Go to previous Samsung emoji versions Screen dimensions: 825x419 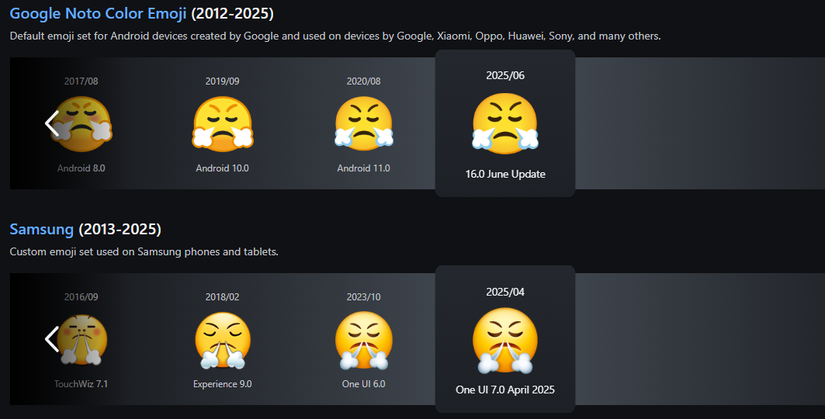[52, 339]
